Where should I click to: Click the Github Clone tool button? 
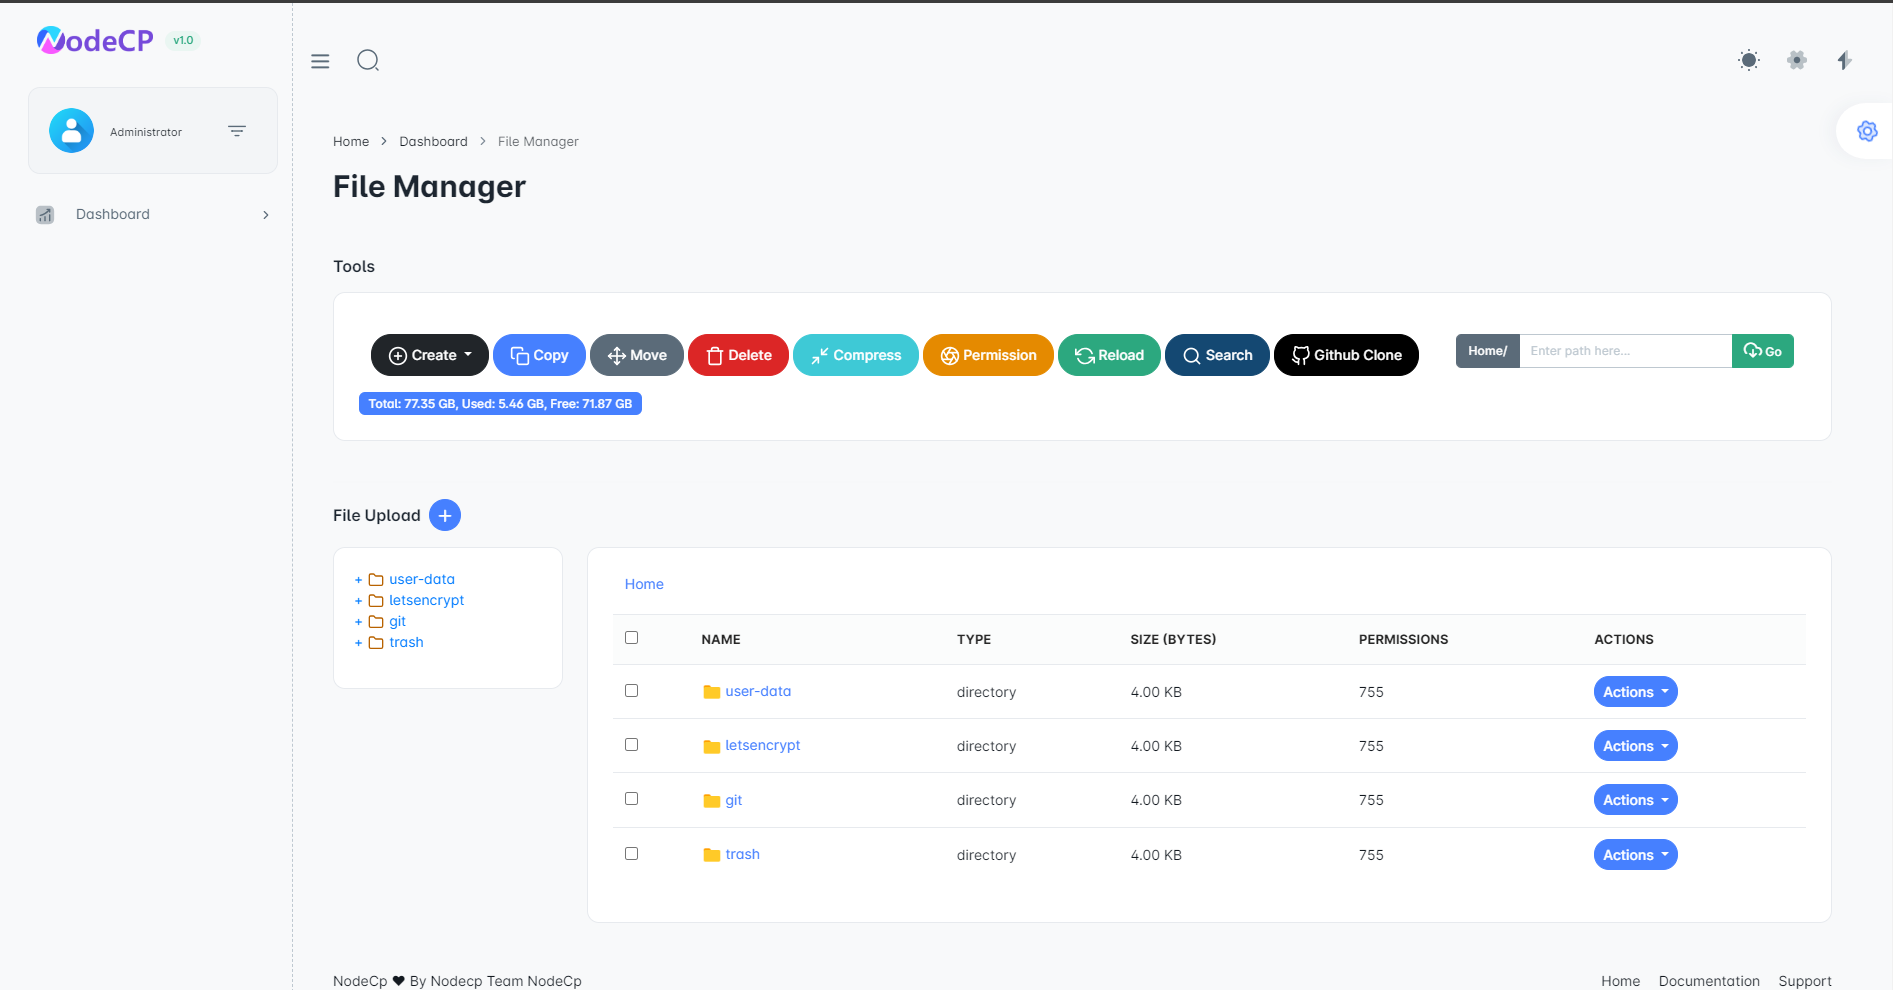[x=1345, y=355]
